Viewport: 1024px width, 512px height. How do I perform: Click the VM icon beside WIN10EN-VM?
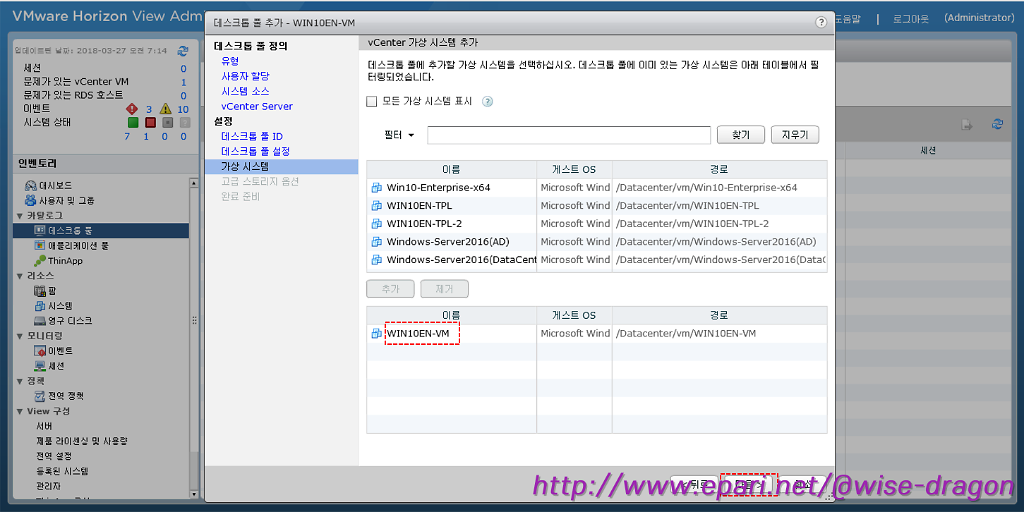tap(376, 333)
